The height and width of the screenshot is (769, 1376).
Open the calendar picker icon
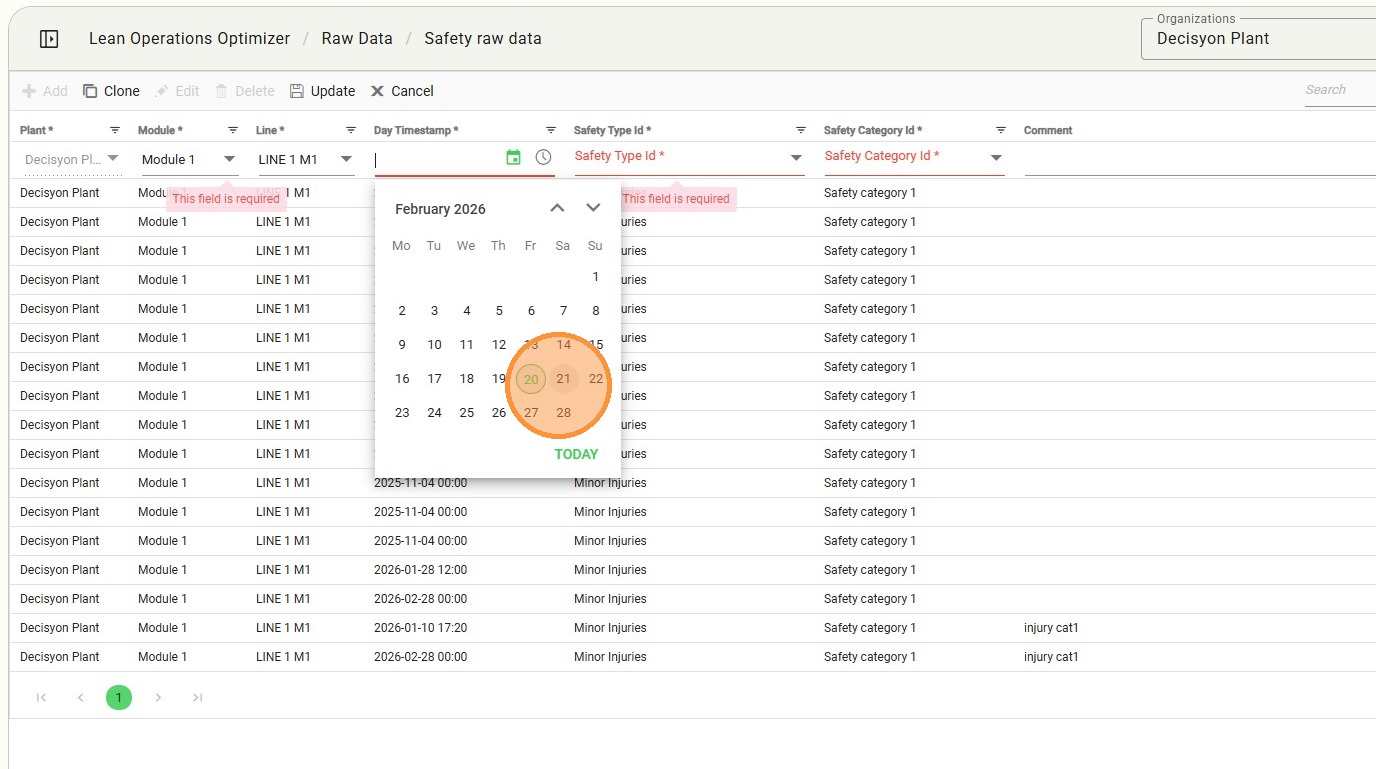pyautogui.click(x=513, y=157)
